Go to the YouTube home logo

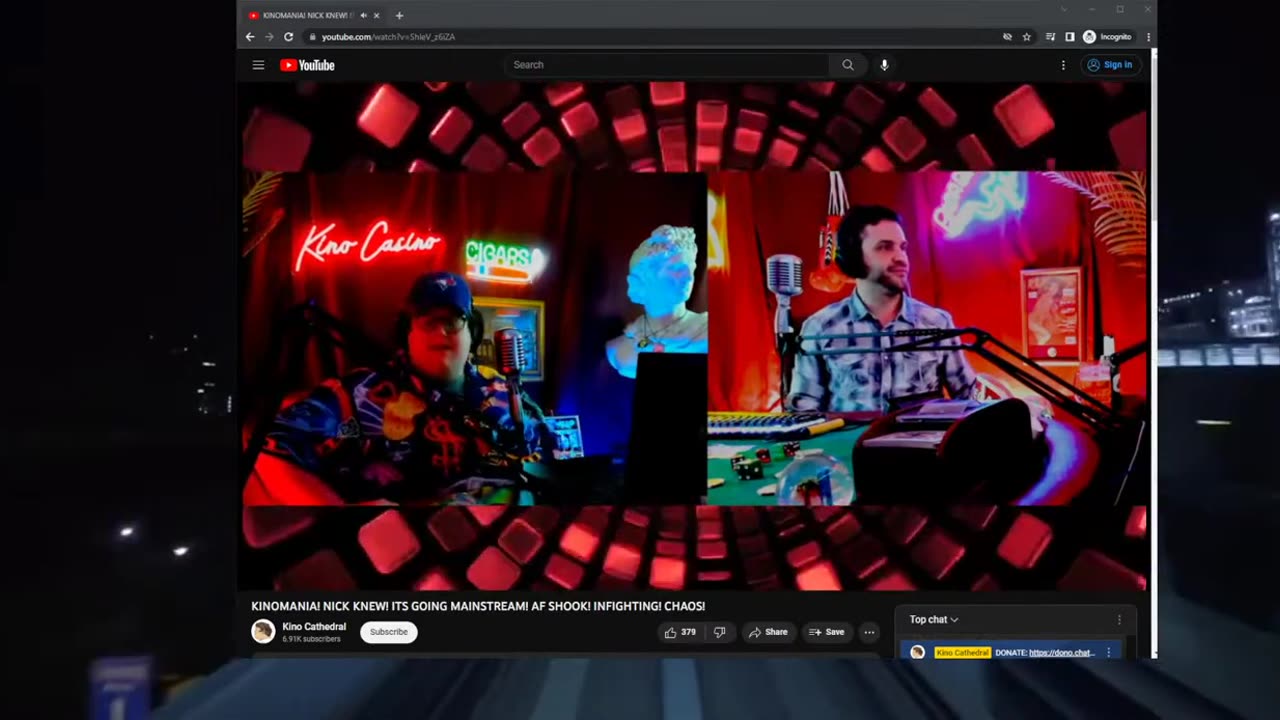307,65
